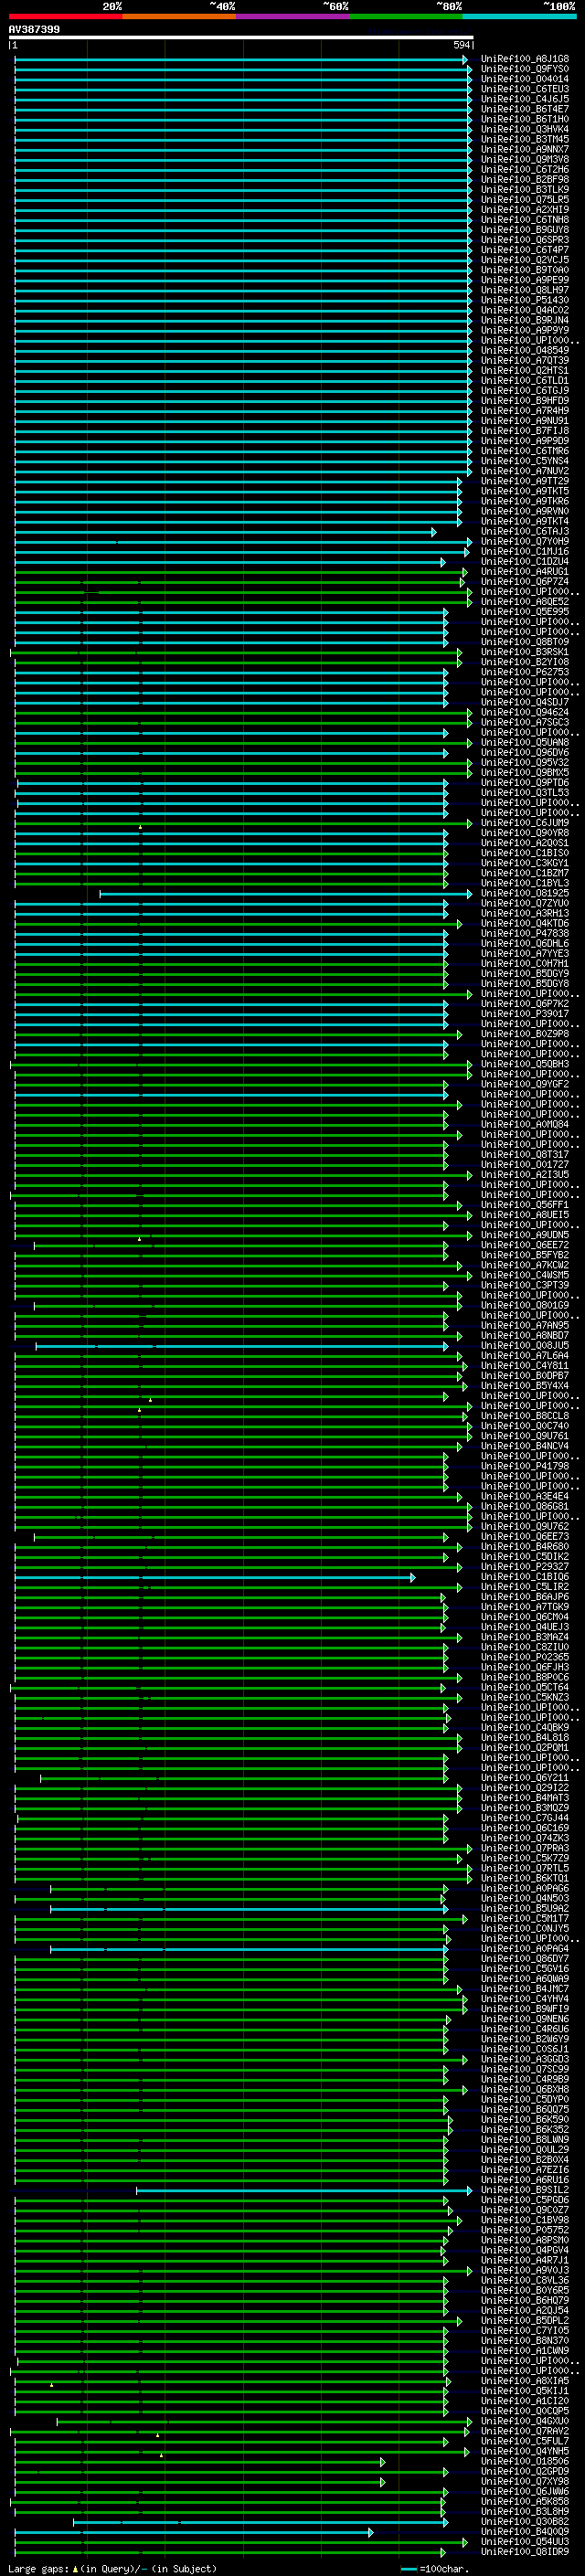This screenshot has width=585, height=2576.
Task: Select hit label UniRef100_Q7XY98
Action: [x=525, y=2482]
